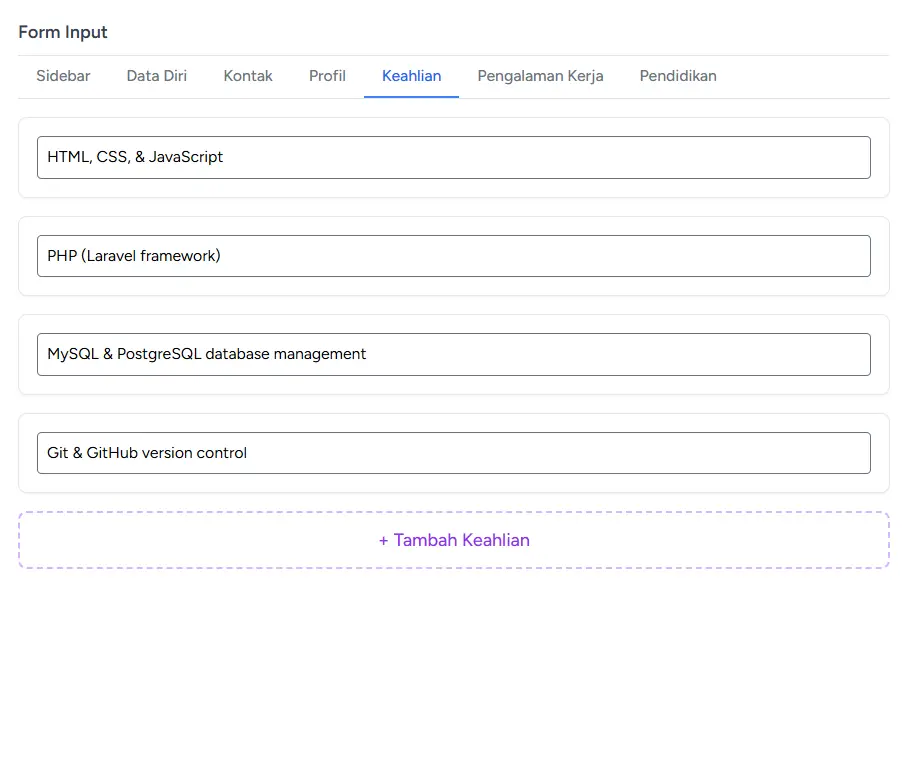907x777 pixels.
Task: Select the Git & GitHub version control field
Action: (x=454, y=453)
